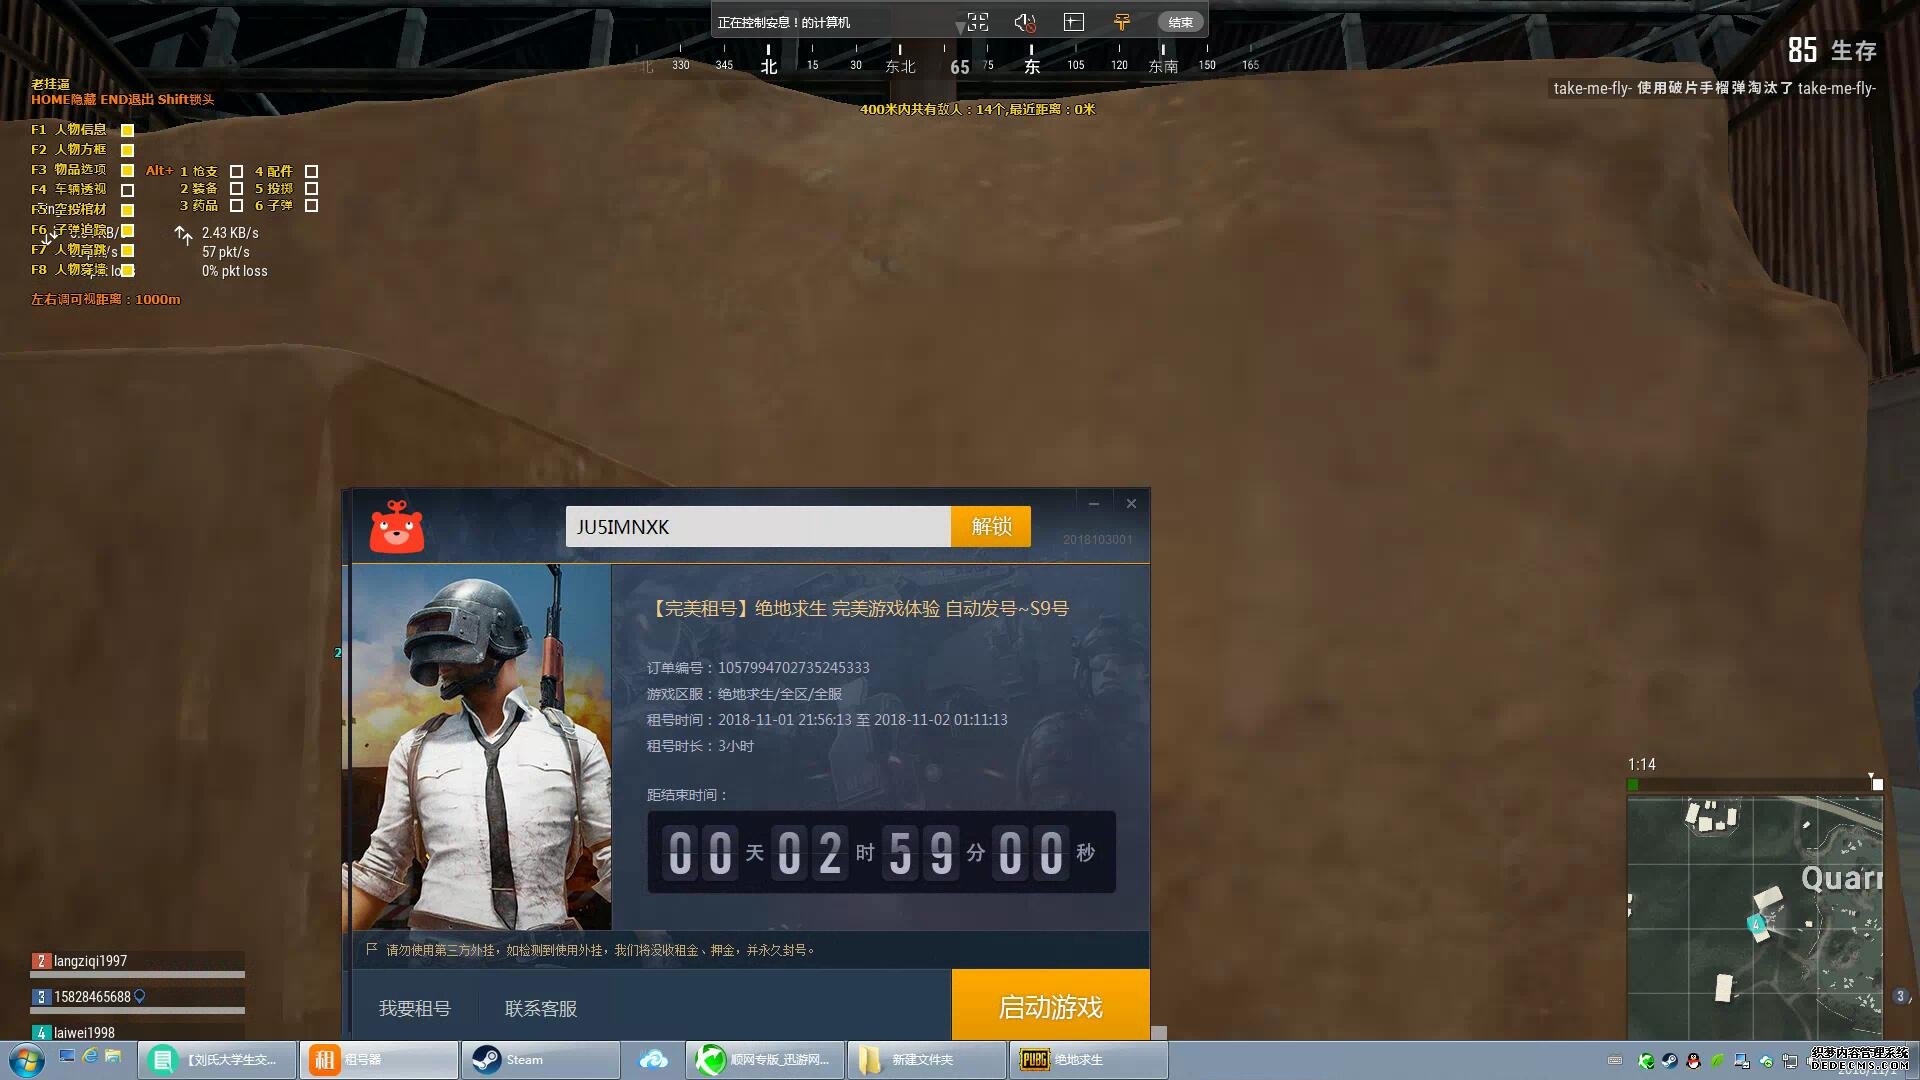Click the order number 1057994702735245333
This screenshot has width=1920, height=1080.
tap(793, 668)
